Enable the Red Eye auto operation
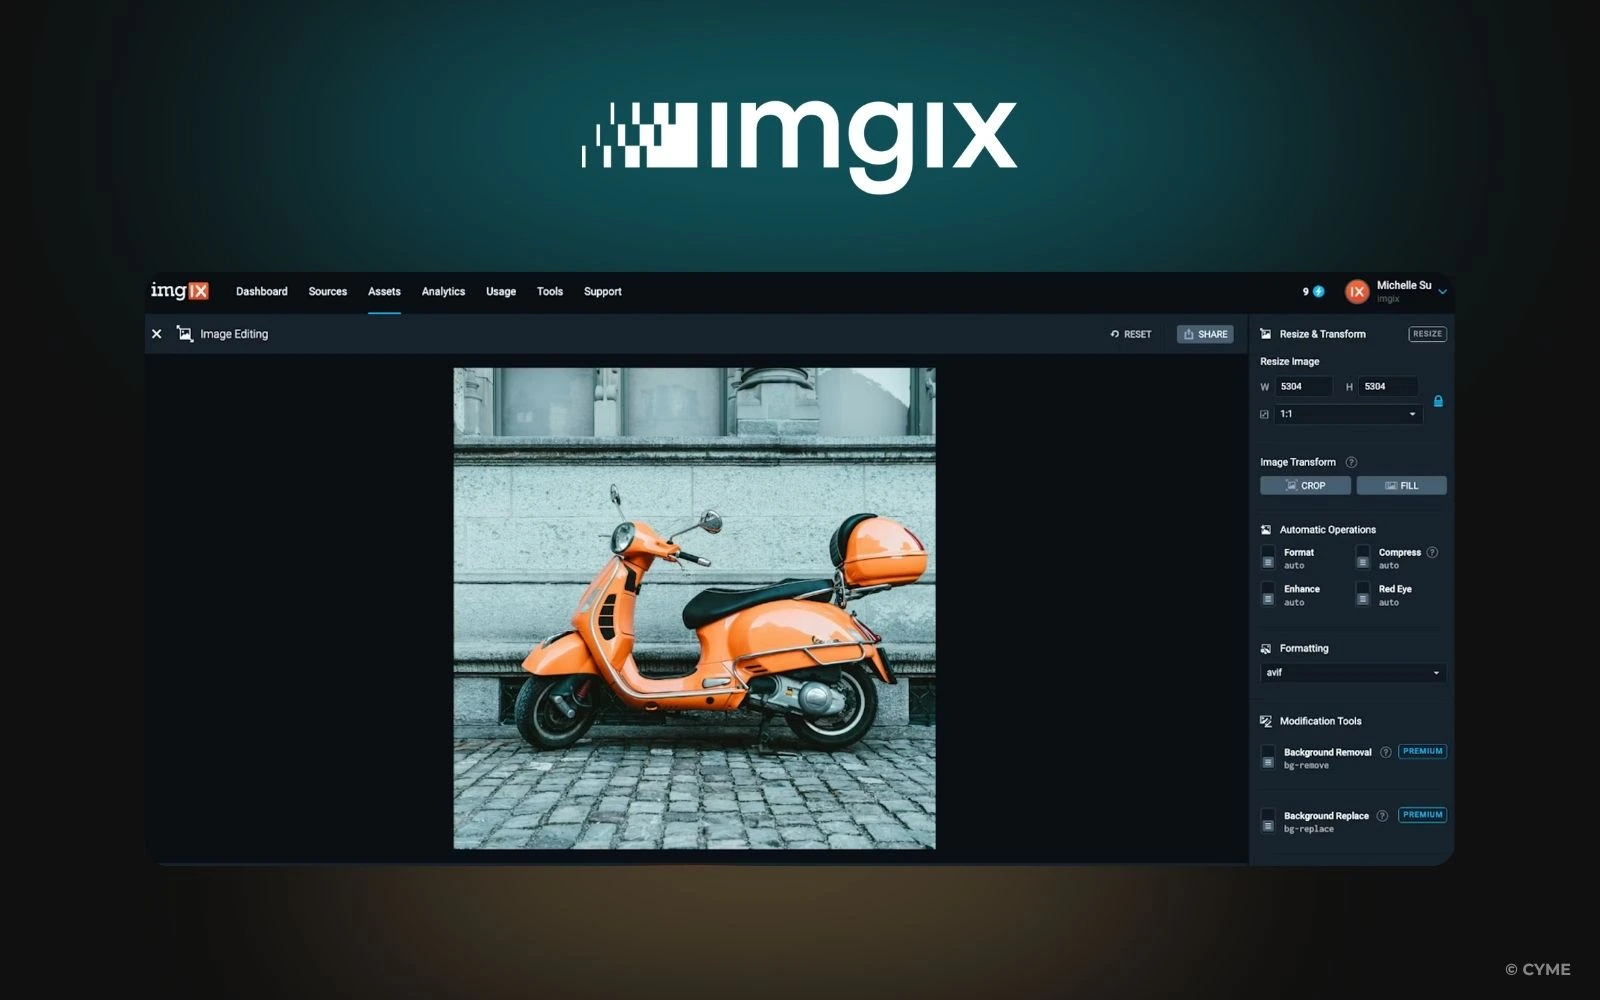Image resolution: width=1600 pixels, height=1000 pixels. coord(1362,594)
